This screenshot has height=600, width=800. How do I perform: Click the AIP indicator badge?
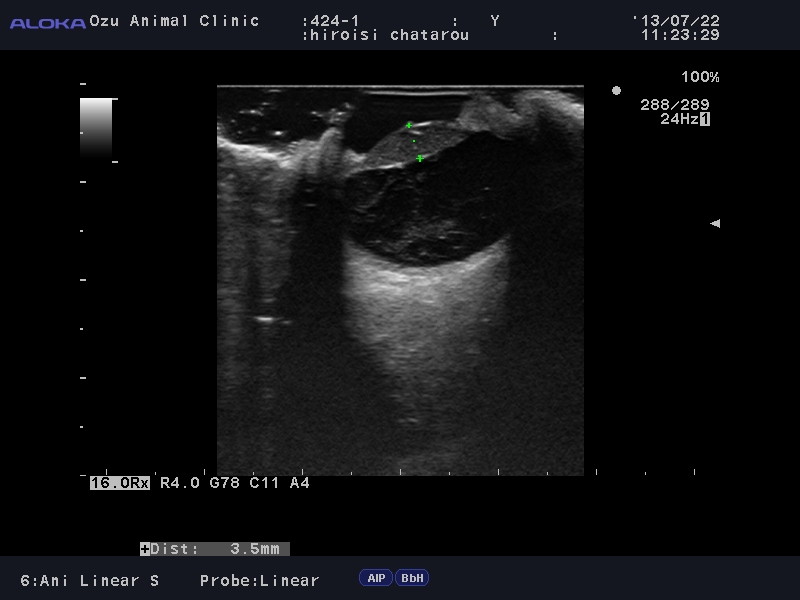376,578
